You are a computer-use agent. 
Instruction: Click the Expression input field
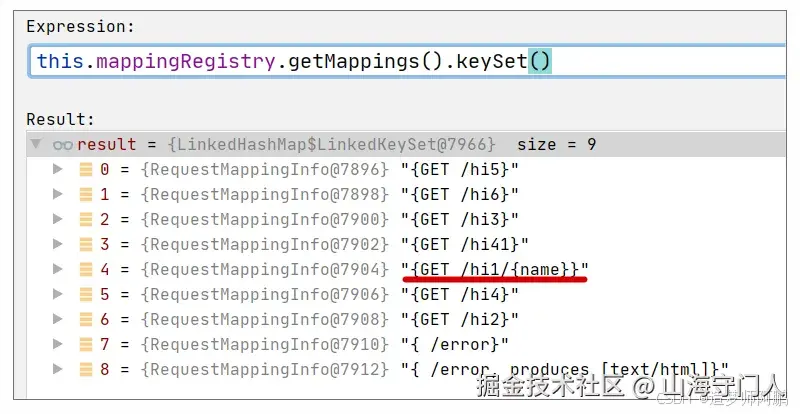pyautogui.click(x=407, y=61)
